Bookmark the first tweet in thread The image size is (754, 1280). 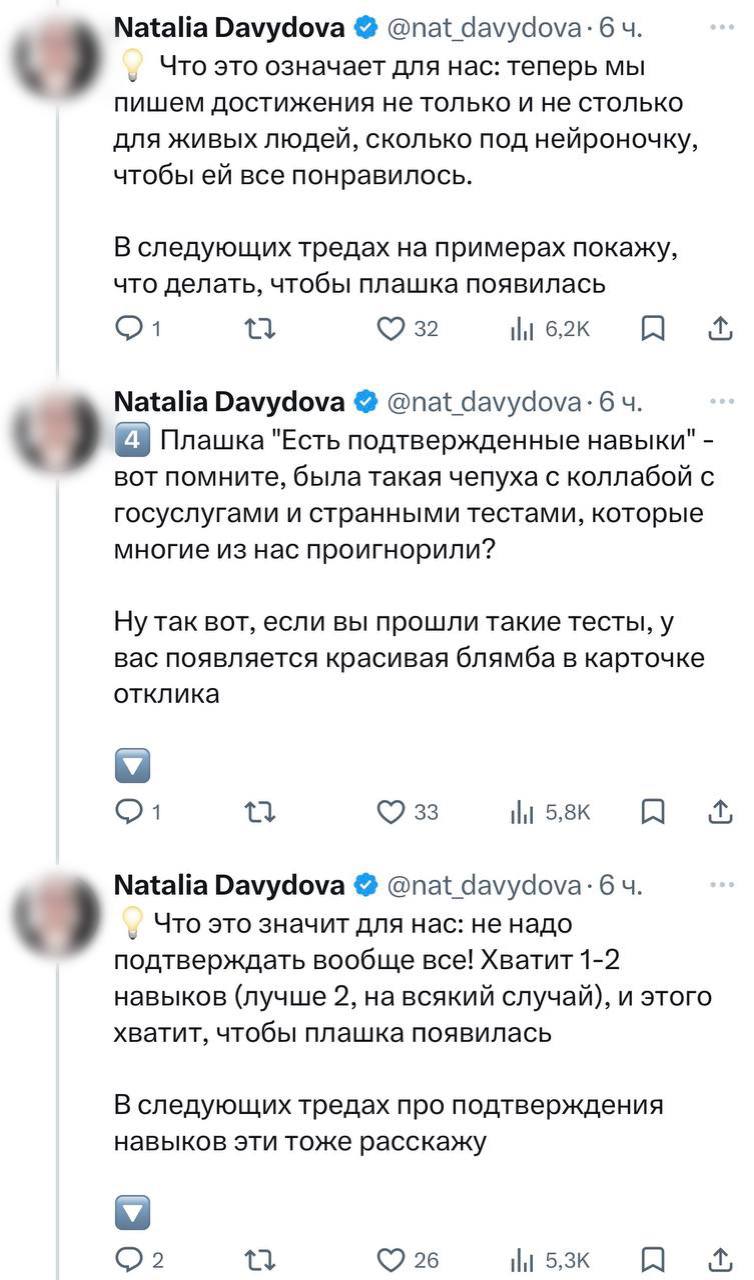(x=653, y=329)
